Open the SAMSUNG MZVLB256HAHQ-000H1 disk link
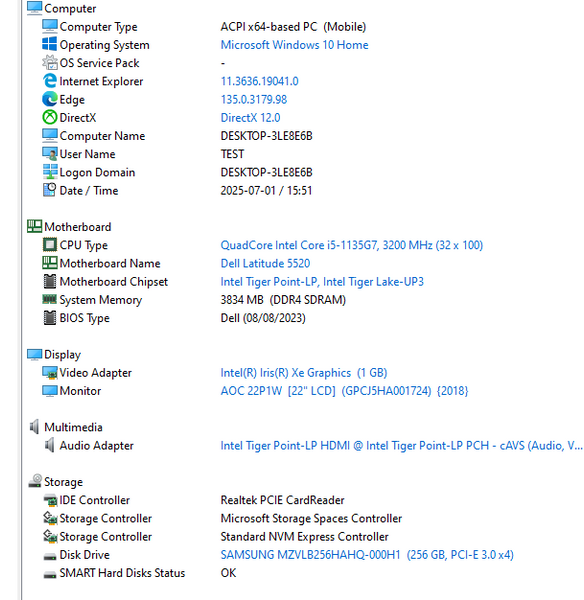The image size is (584, 600). pos(367,555)
